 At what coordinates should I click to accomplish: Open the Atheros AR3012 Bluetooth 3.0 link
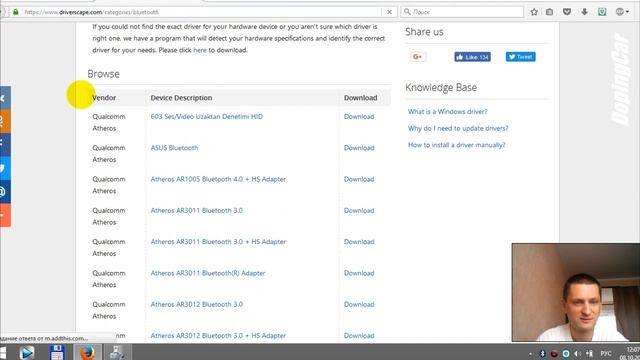[196, 304]
